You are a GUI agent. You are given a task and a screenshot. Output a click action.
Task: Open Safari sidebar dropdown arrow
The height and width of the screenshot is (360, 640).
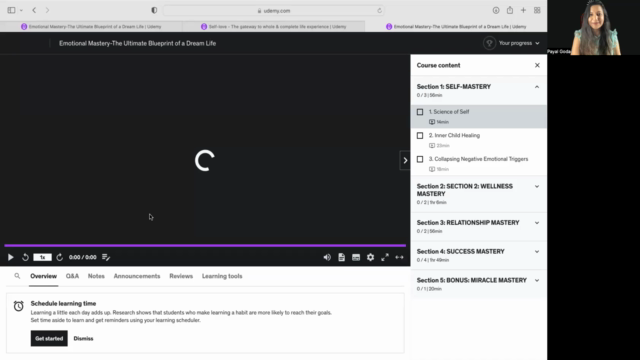(21, 10)
